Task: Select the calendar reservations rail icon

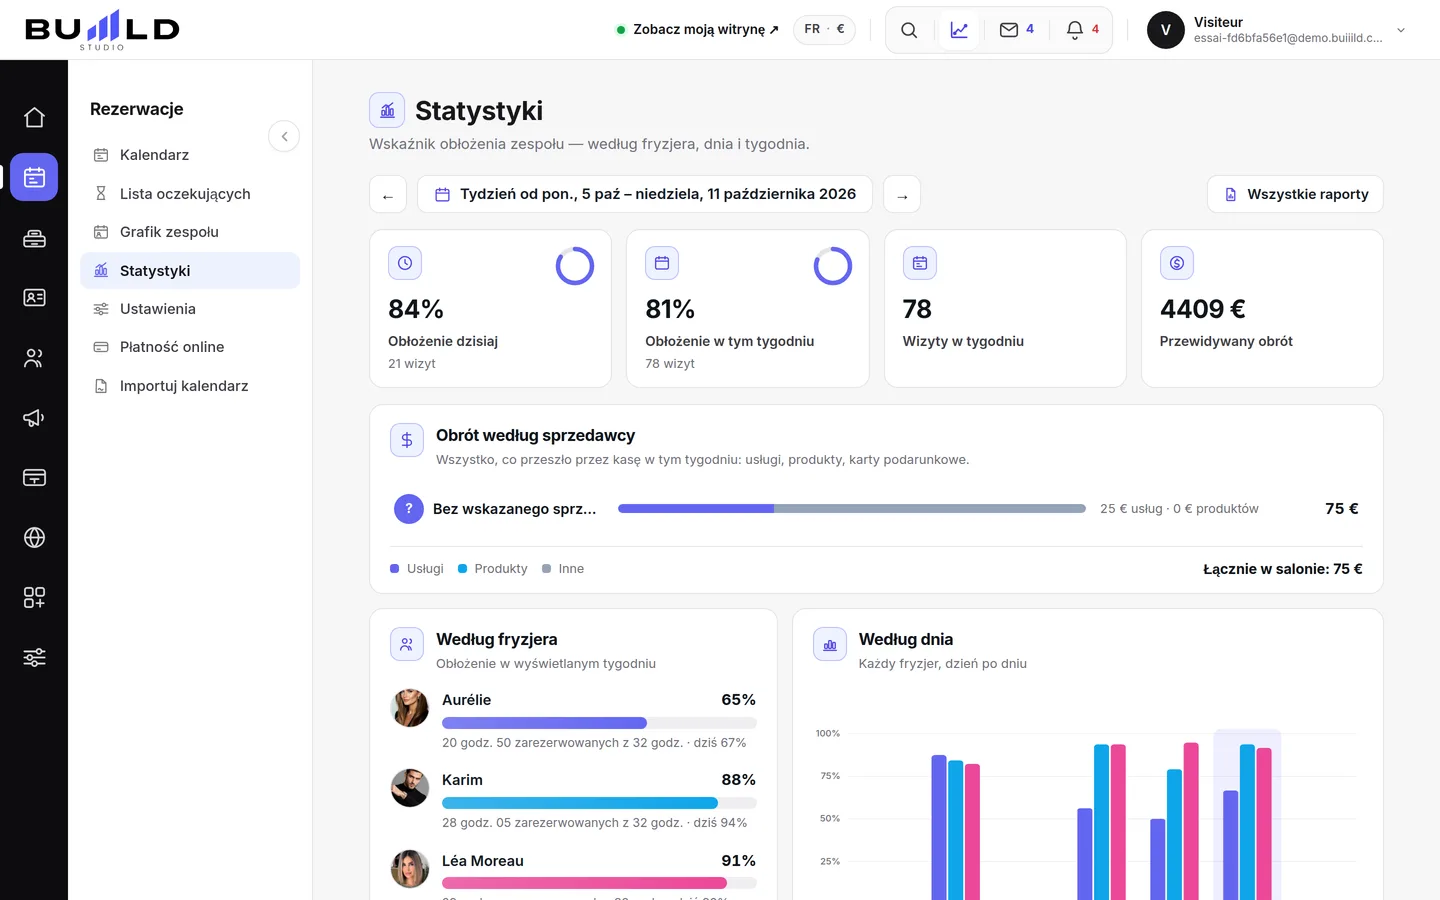Action: pyautogui.click(x=34, y=178)
